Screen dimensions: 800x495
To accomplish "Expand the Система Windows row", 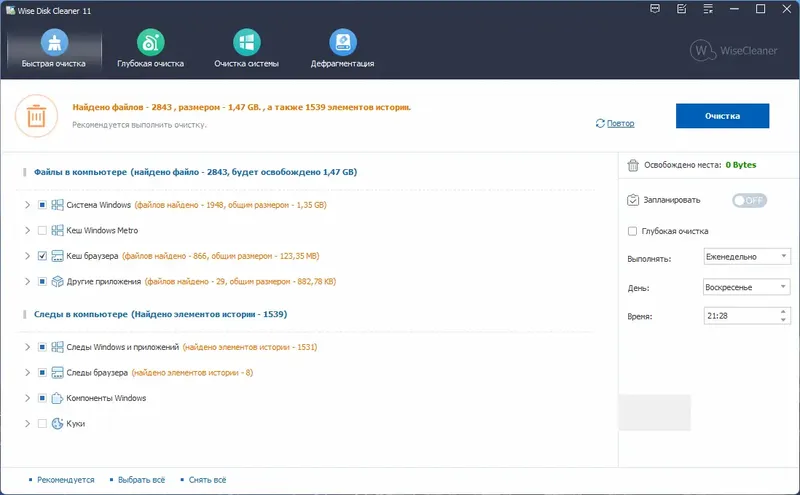I will tap(28, 205).
